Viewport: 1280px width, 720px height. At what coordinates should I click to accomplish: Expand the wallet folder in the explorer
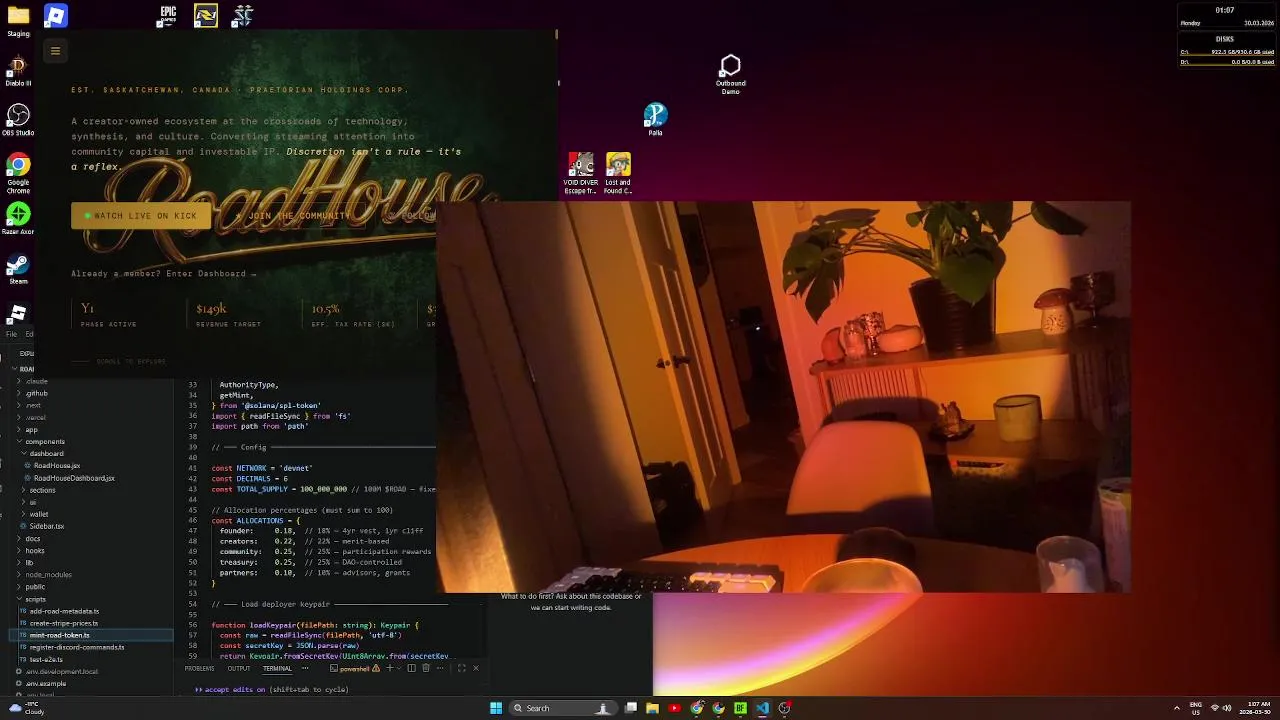click(x=38, y=514)
